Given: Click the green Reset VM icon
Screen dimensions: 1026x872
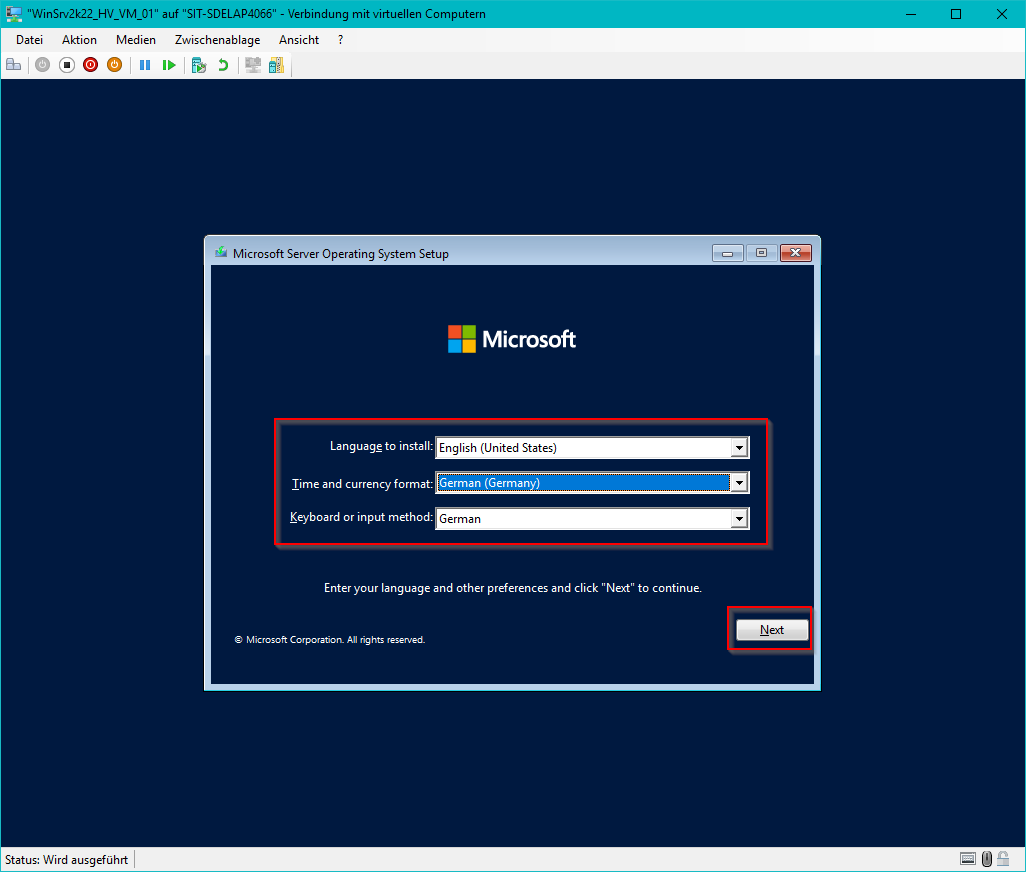Looking at the screenshot, I should tap(169, 65).
